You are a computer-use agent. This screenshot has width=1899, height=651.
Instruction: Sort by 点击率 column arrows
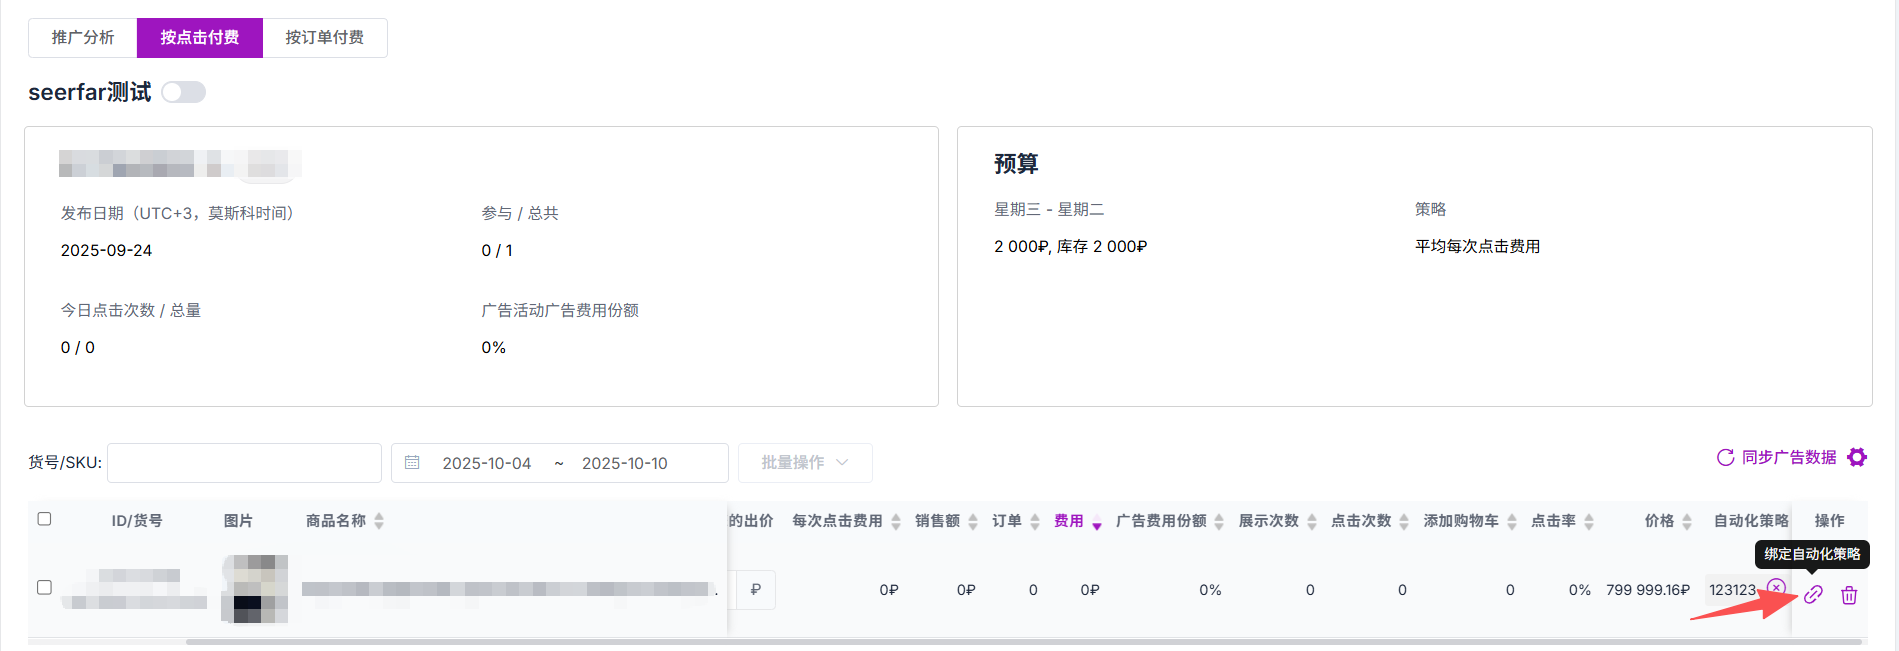coord(1589,521)
